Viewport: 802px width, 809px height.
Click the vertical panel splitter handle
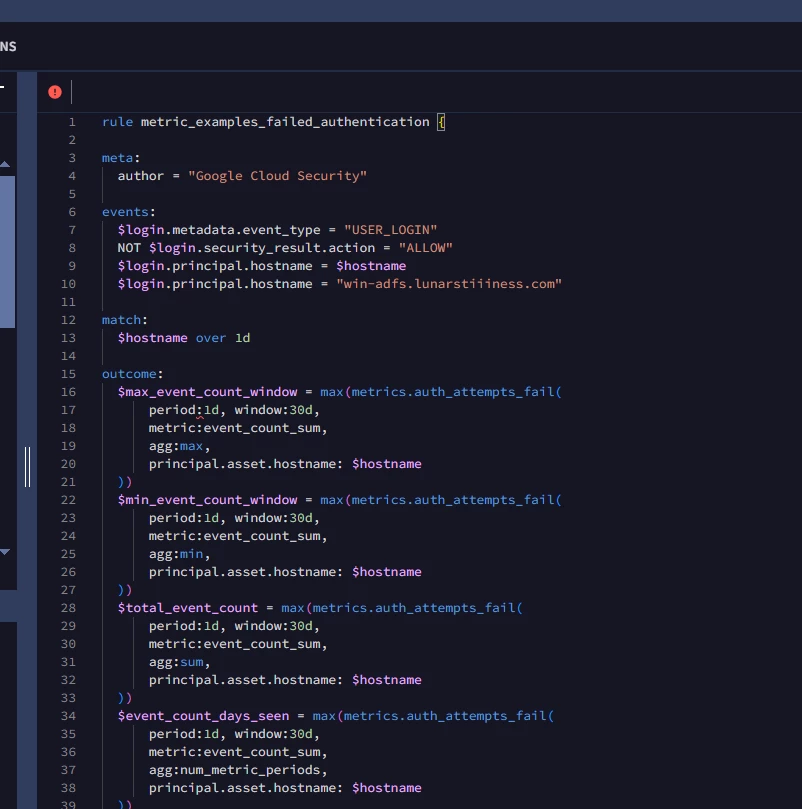tap(27, 467)
